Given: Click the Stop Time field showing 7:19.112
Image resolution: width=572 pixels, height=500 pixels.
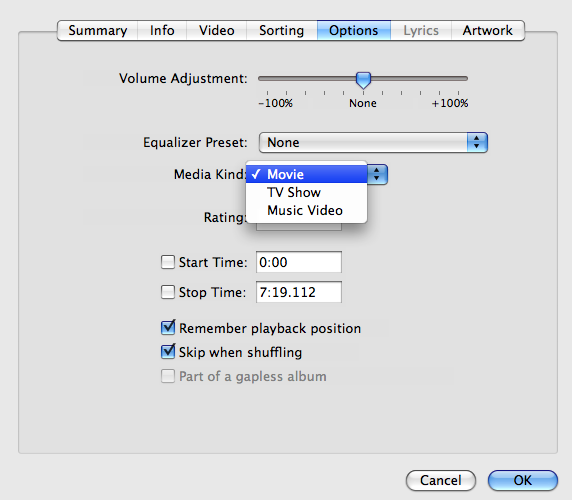Looking at the screenshot, I should (x=299, y=292).
